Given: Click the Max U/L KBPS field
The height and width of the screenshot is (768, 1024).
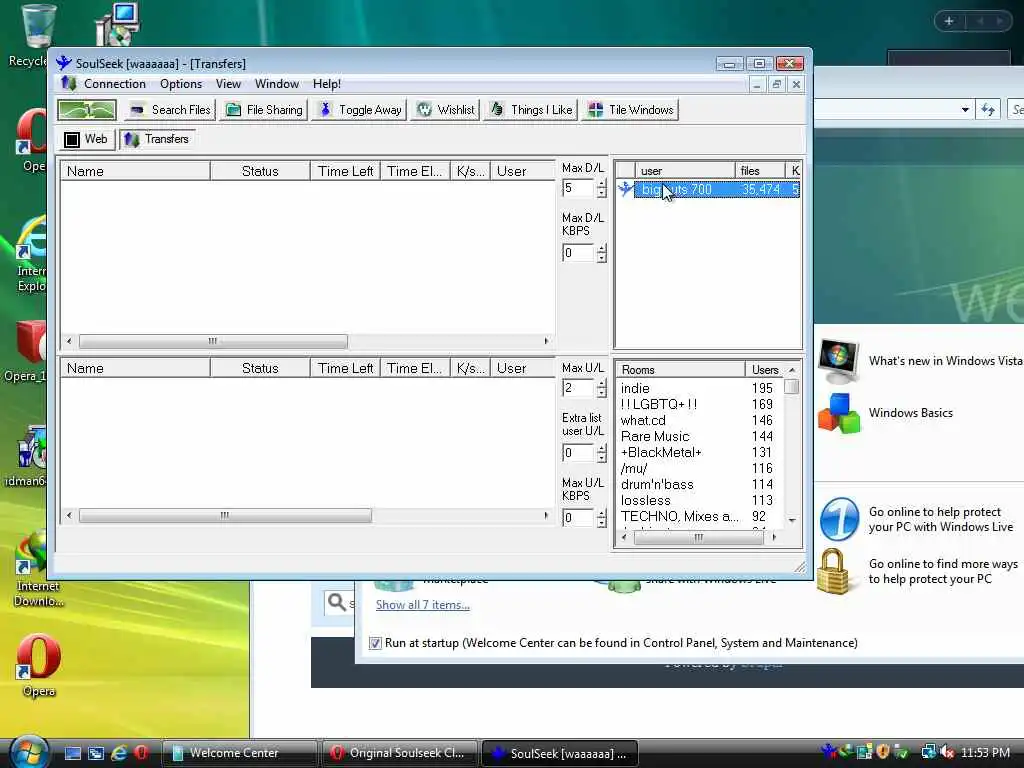Looking at the screenshot, I should [x=578, y=518].
